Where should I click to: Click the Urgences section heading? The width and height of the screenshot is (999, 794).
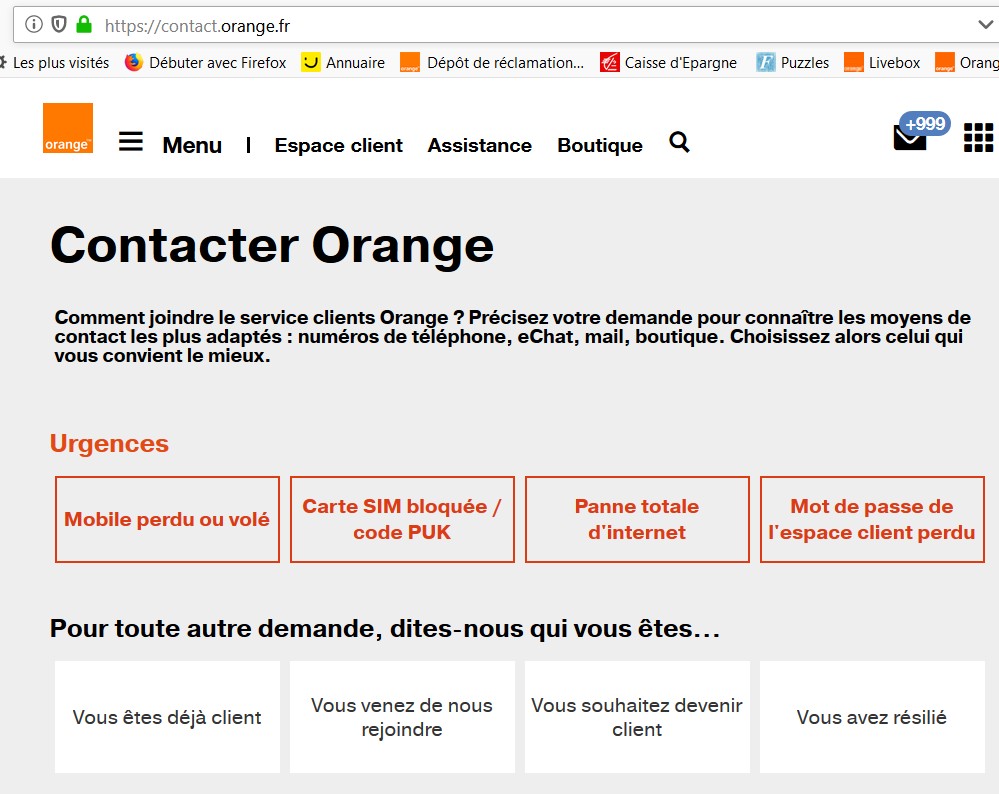tap(109, 444)
